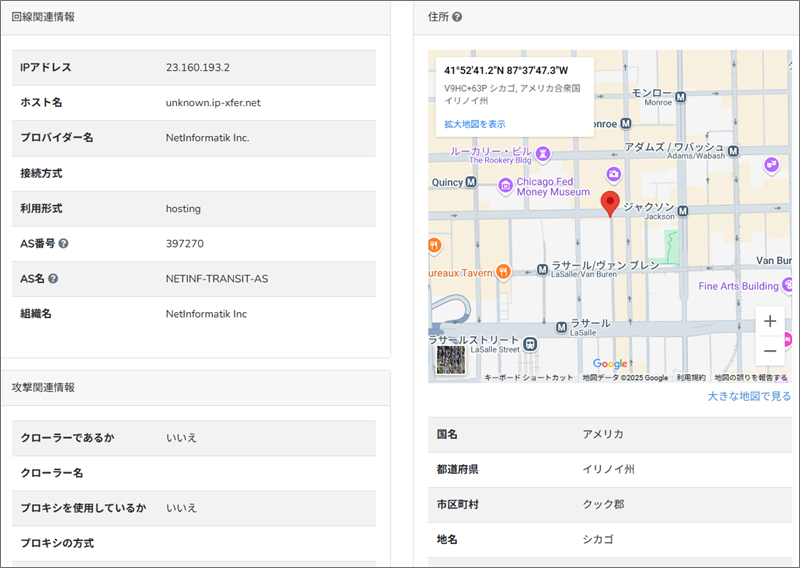Switch to satellite view thumbnail on map
Screen dimensions: 800x568
pos(451,360)
